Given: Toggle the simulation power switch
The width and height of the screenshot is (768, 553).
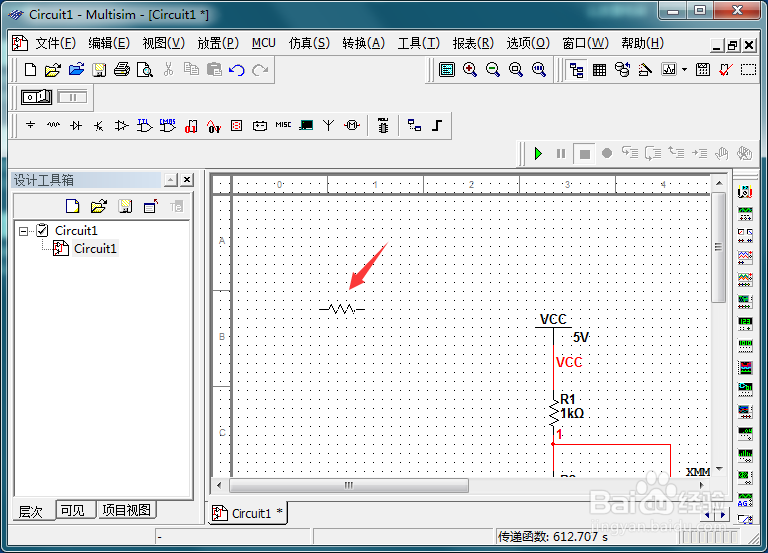Looking at the screenshot, I should pos(36,97).
